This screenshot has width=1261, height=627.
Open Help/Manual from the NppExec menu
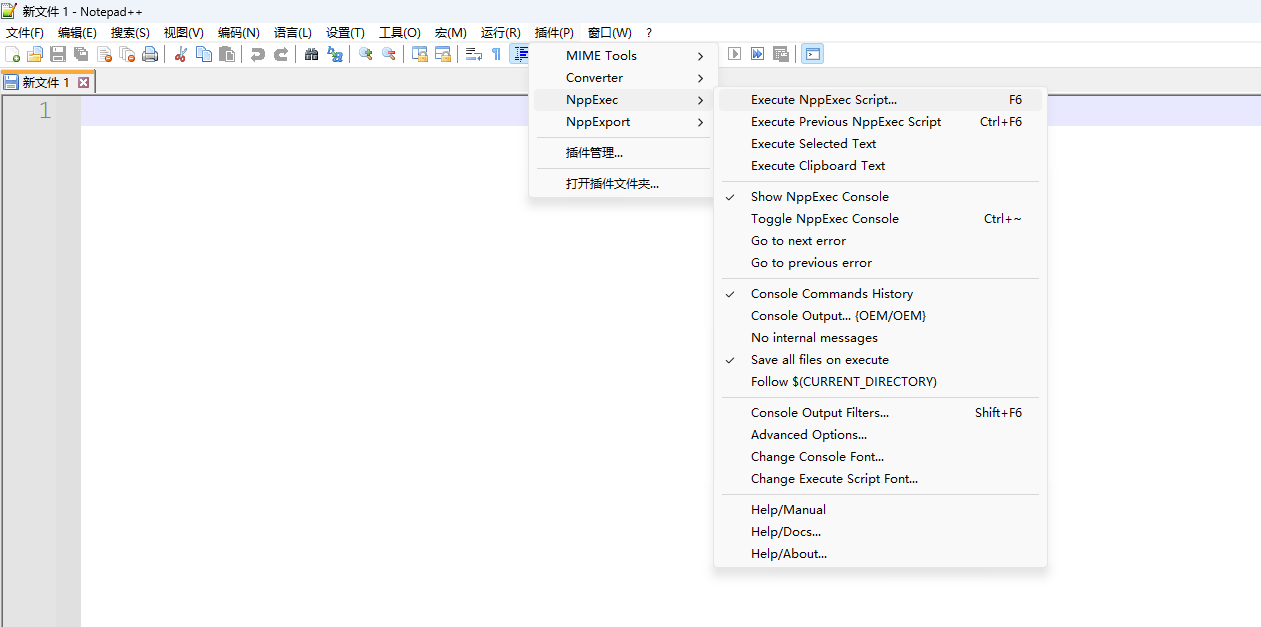788,509
